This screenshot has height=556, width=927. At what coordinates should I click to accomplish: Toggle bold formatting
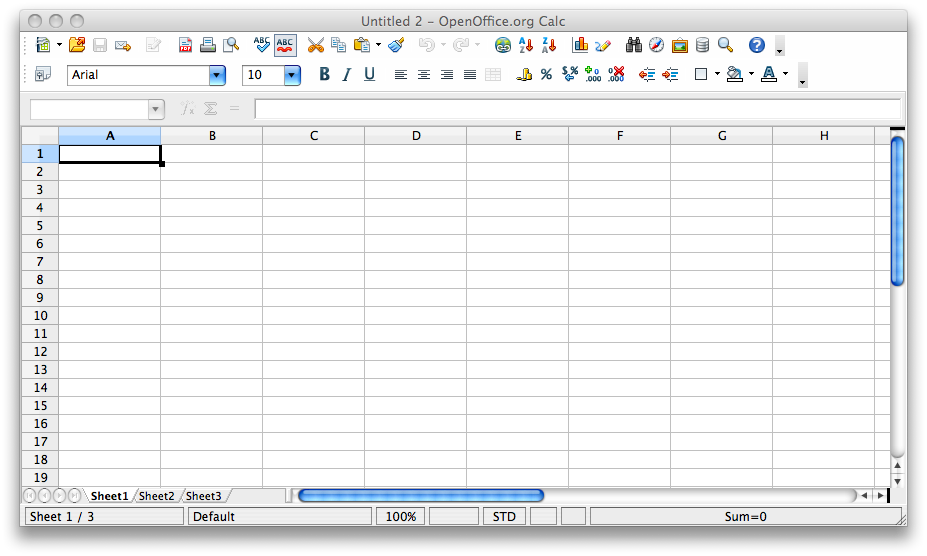[324, 74]
